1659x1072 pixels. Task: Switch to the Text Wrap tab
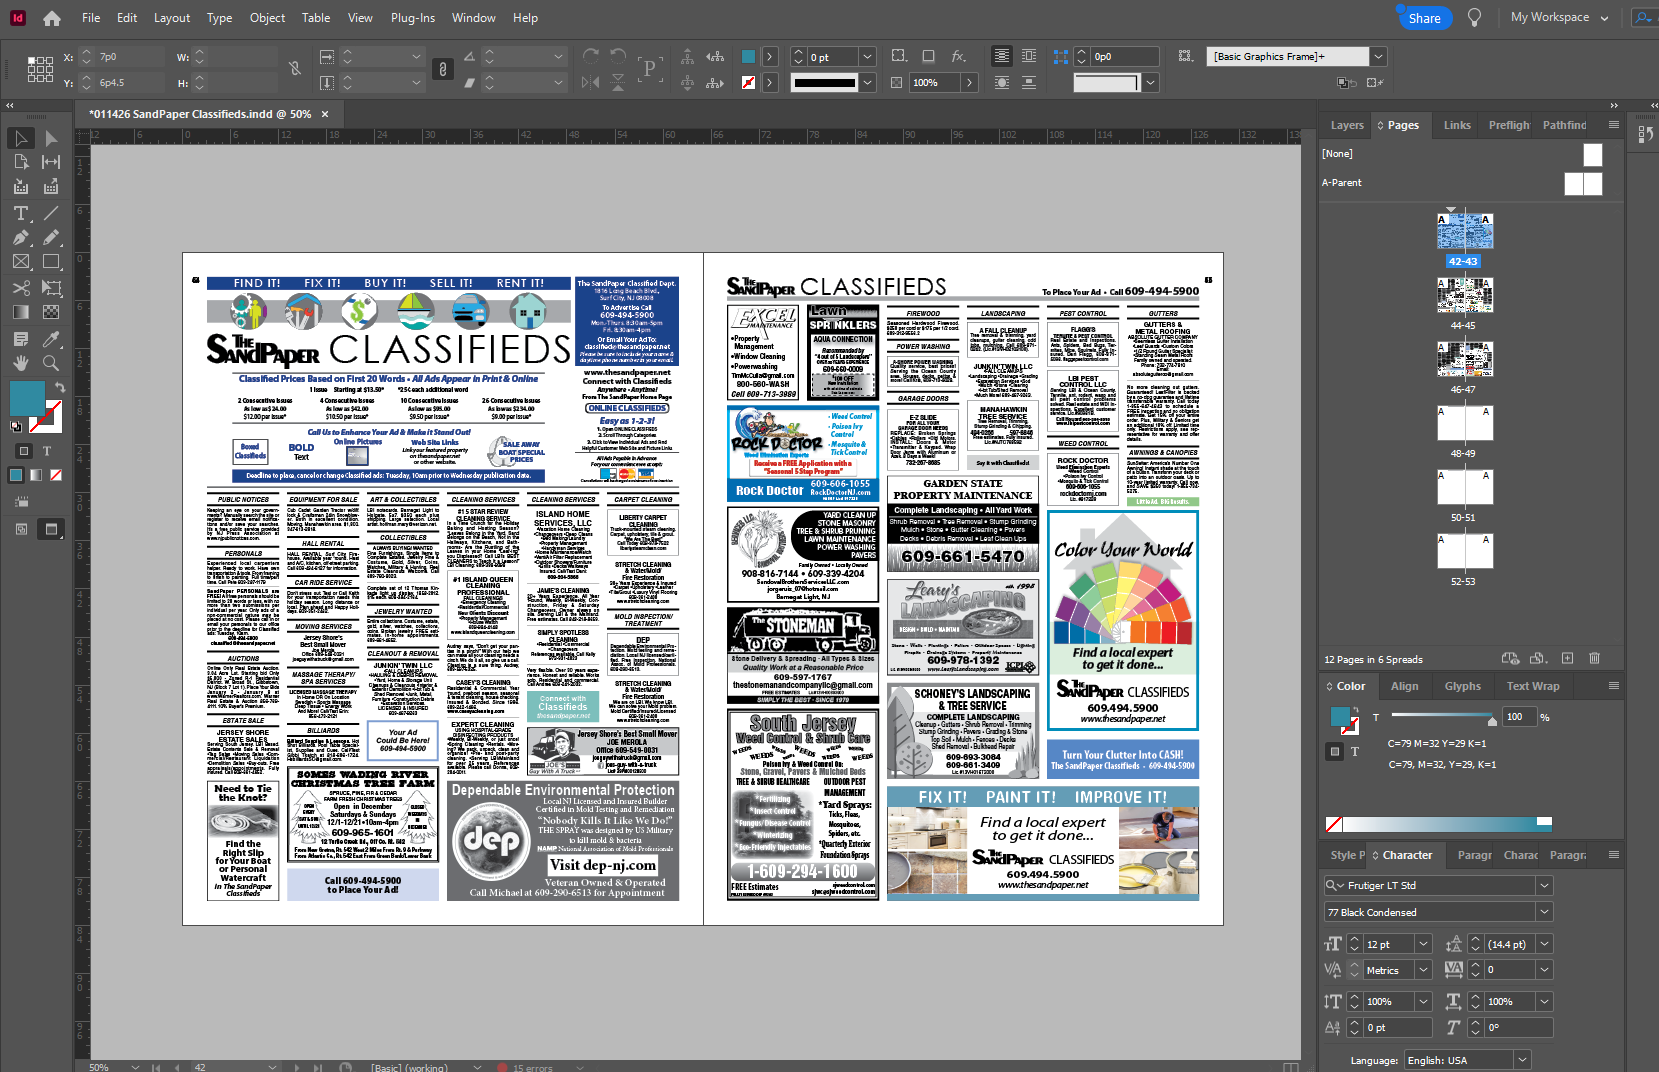pyautogui.click(x=1533, y=686)
